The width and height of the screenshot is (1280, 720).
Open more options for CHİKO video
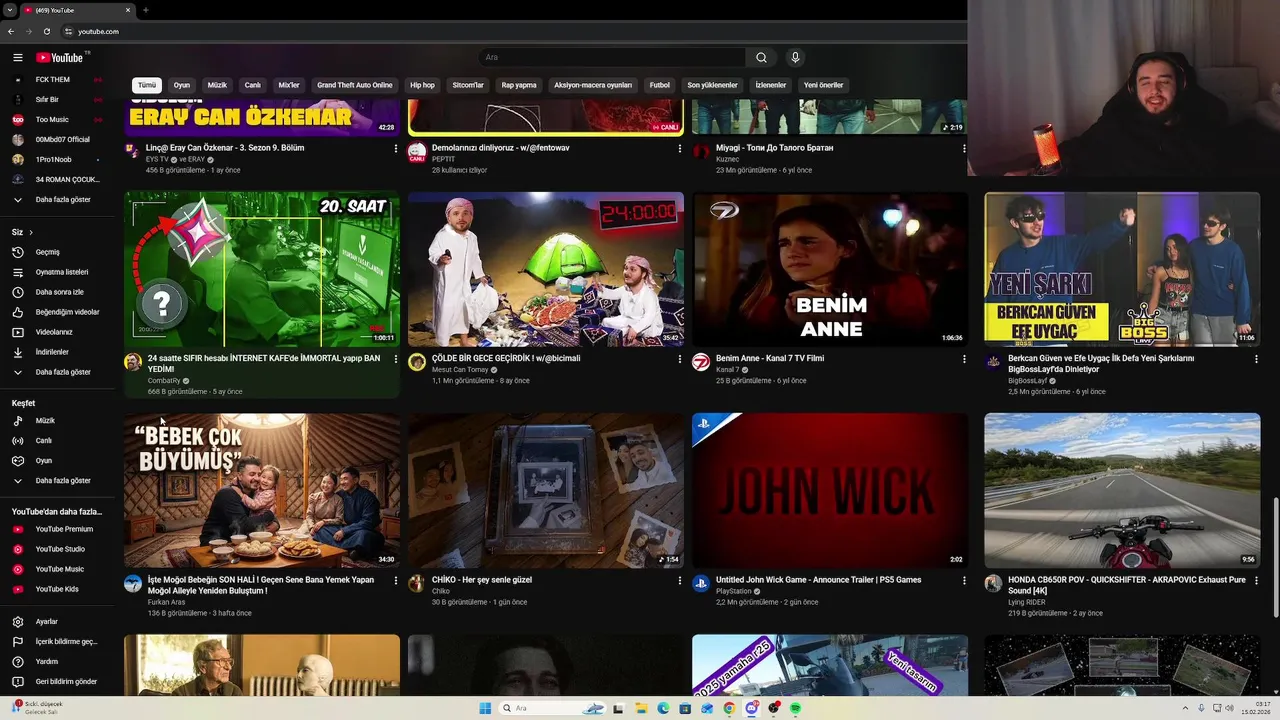pos(680,580)
